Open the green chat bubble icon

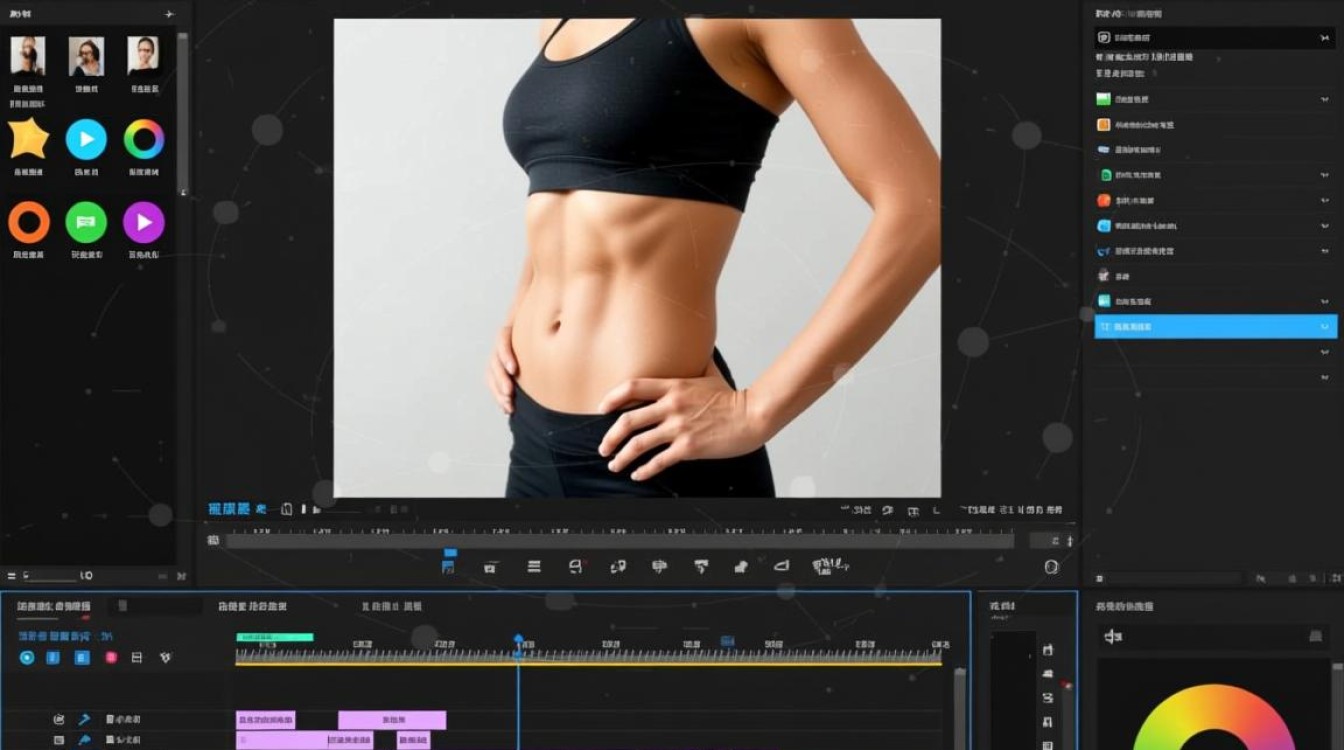click(86, 222)
